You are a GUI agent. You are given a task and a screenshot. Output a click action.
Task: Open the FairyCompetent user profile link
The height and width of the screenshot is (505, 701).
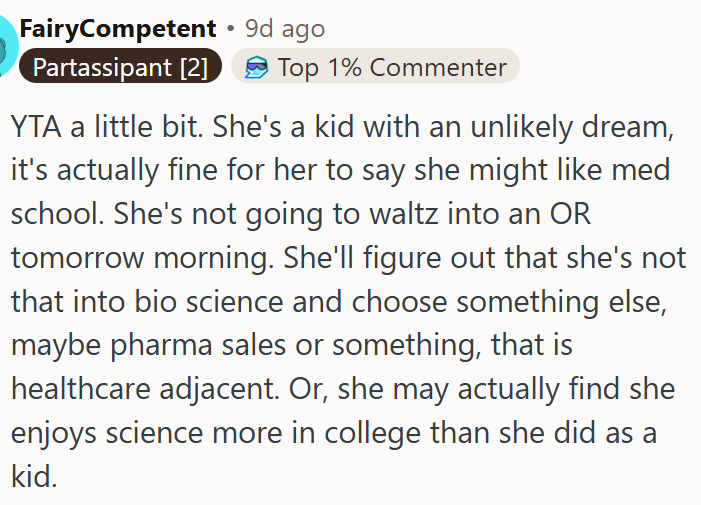(x=118, y=29)
